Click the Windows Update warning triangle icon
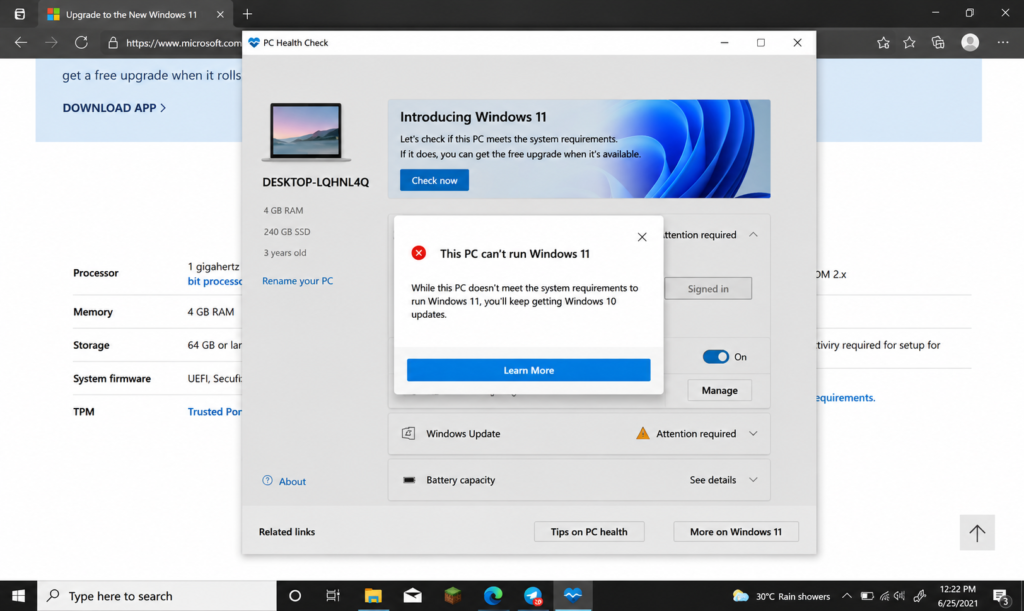 (643, 433)
